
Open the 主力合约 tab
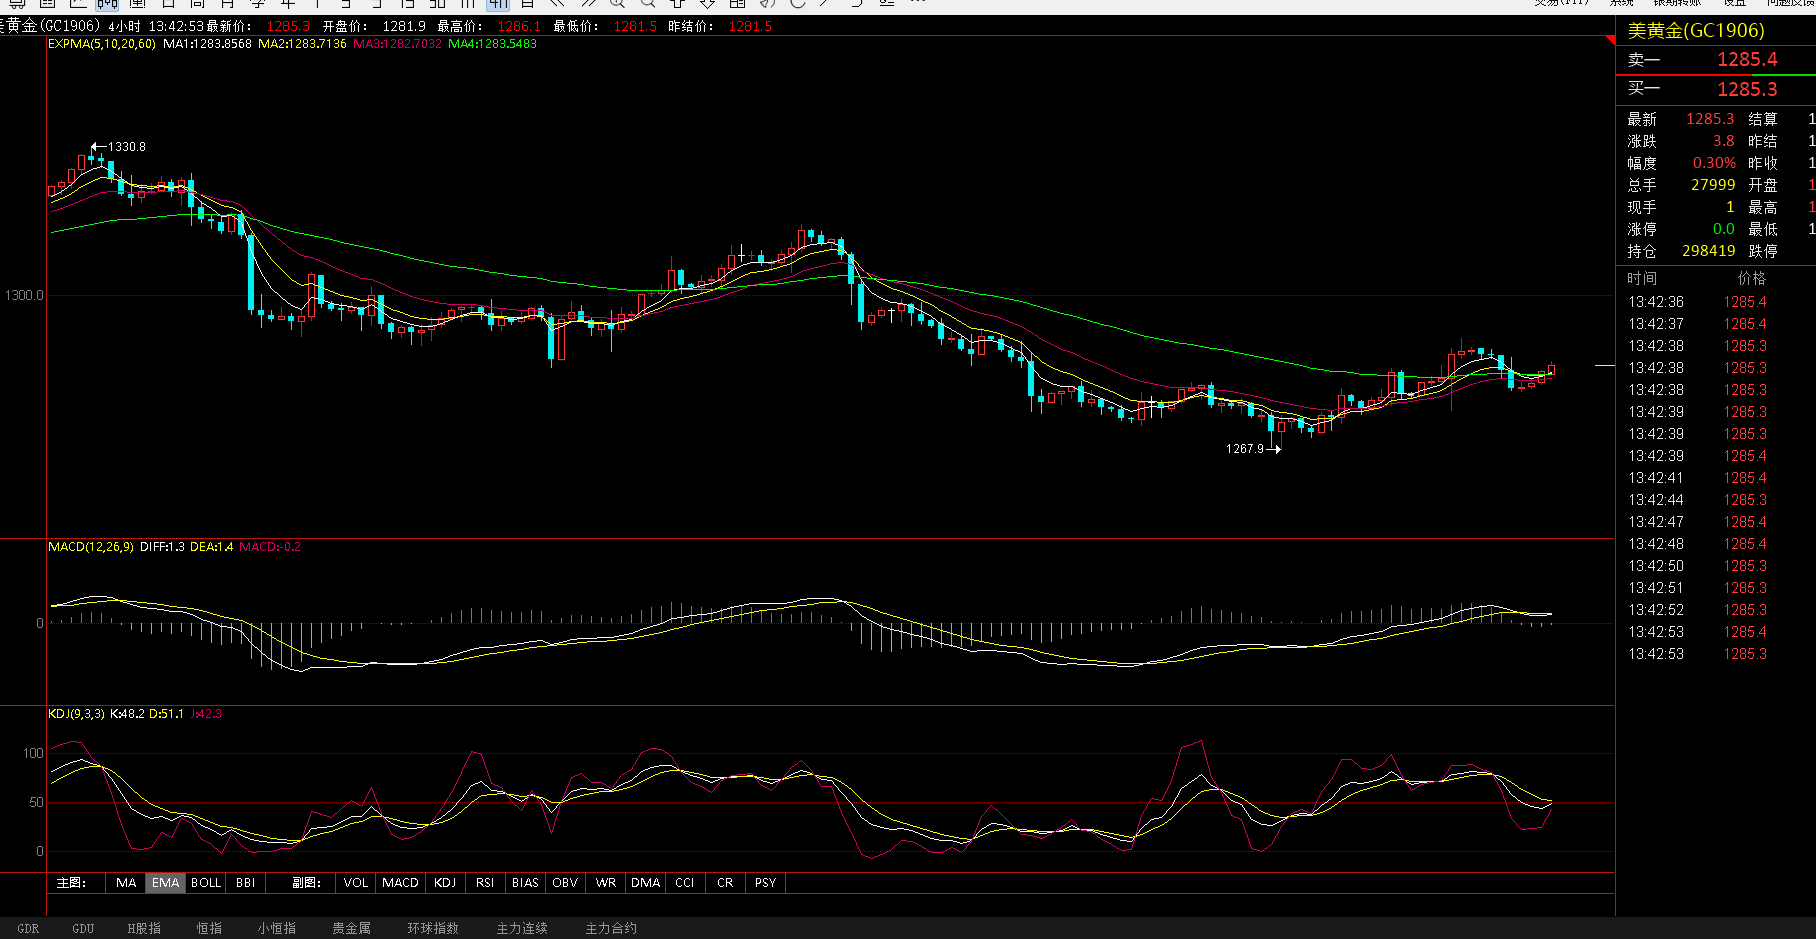click(x=611, y=928)
